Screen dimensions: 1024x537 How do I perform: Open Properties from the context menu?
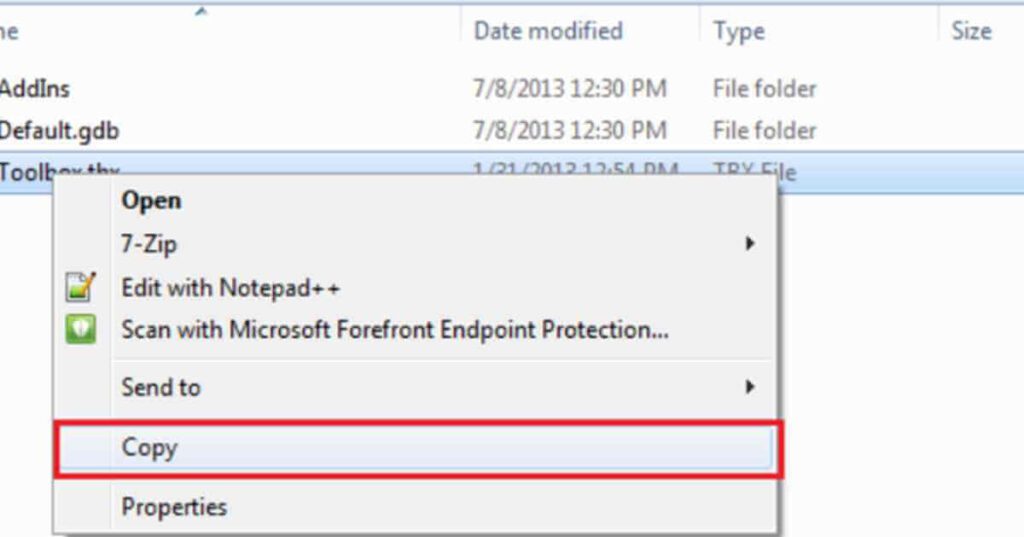pyautogui.click(x=174, y=507)
